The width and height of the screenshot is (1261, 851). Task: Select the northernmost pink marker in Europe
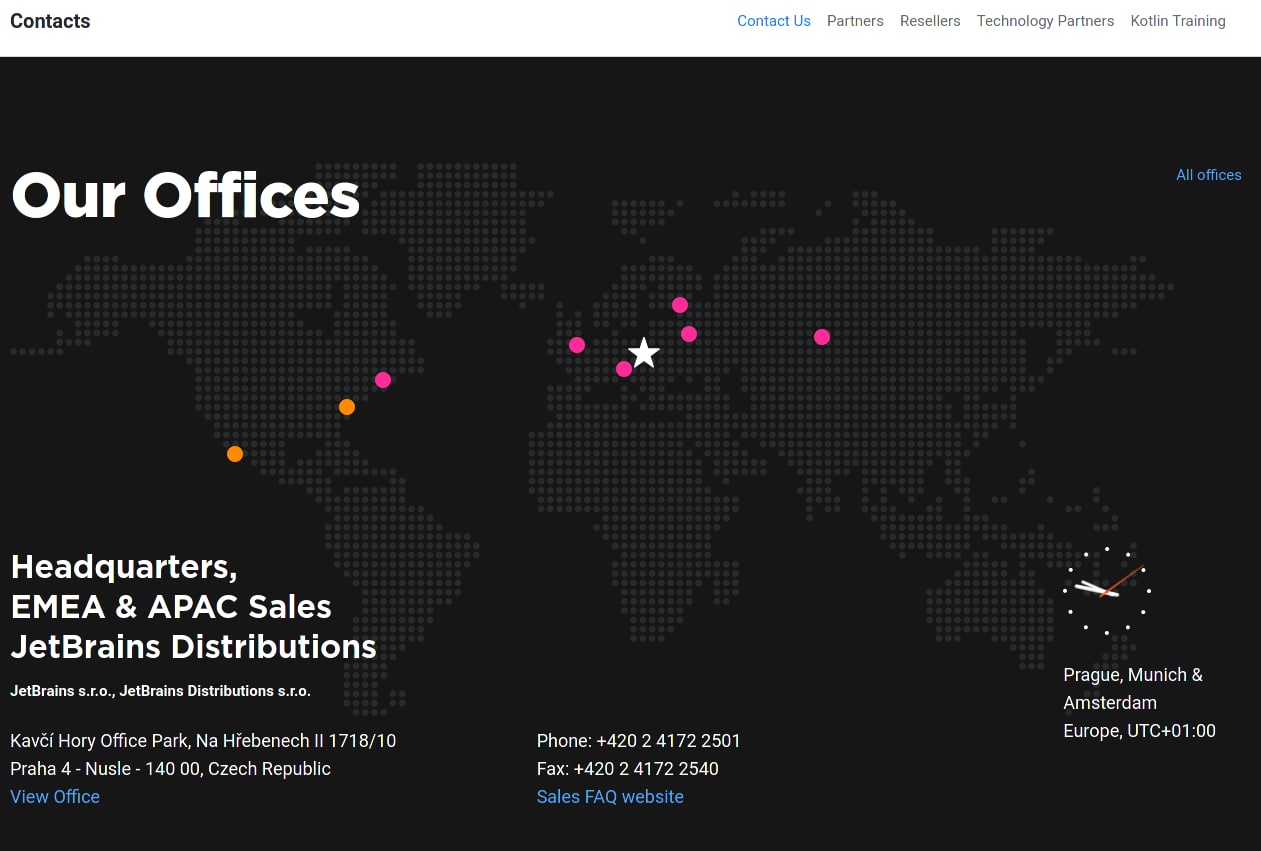pyautogui.click(x=680, y=305)
